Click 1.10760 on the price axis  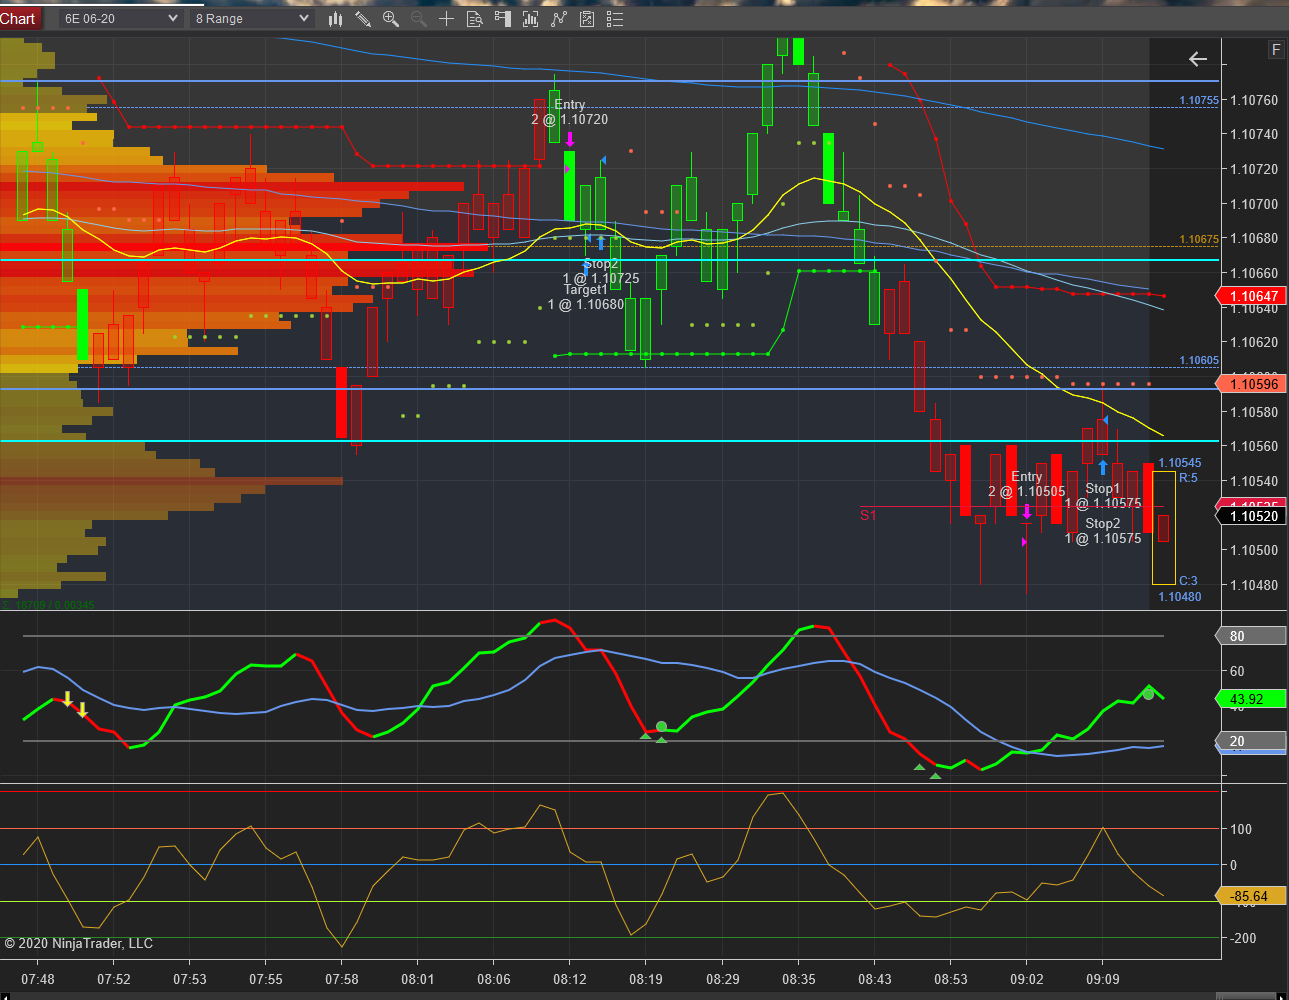tap(1254, 100)
